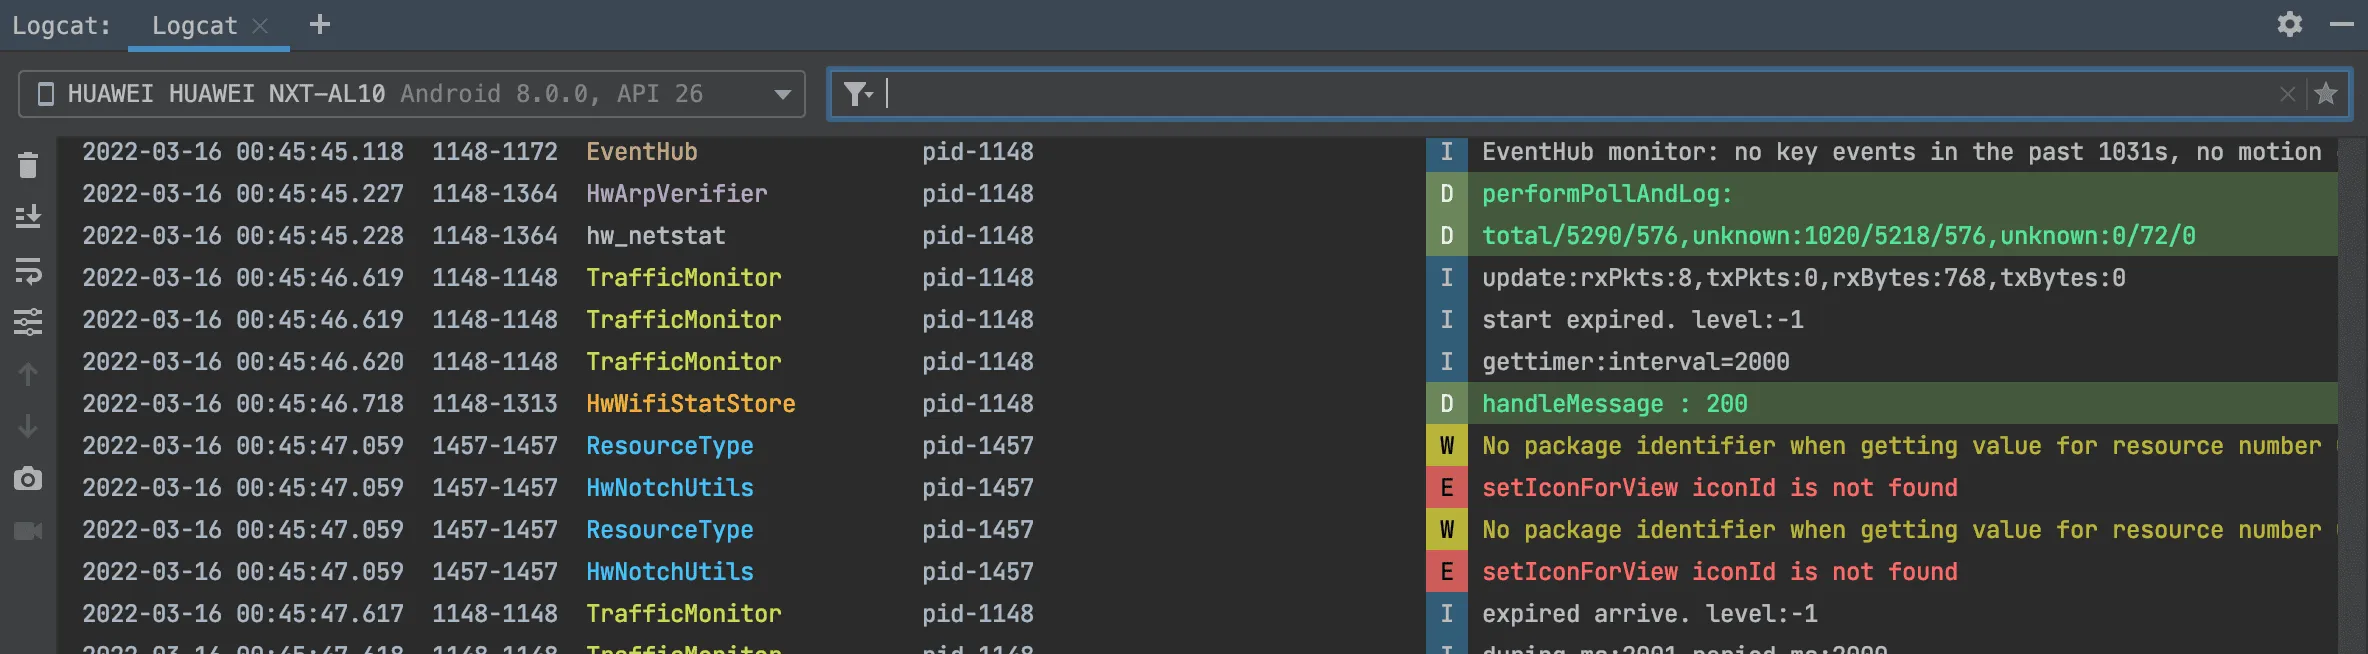This screenshot has height=654, width=2368.
Task: Take a screenshot with the camera icon
Action: coord(28,479)
